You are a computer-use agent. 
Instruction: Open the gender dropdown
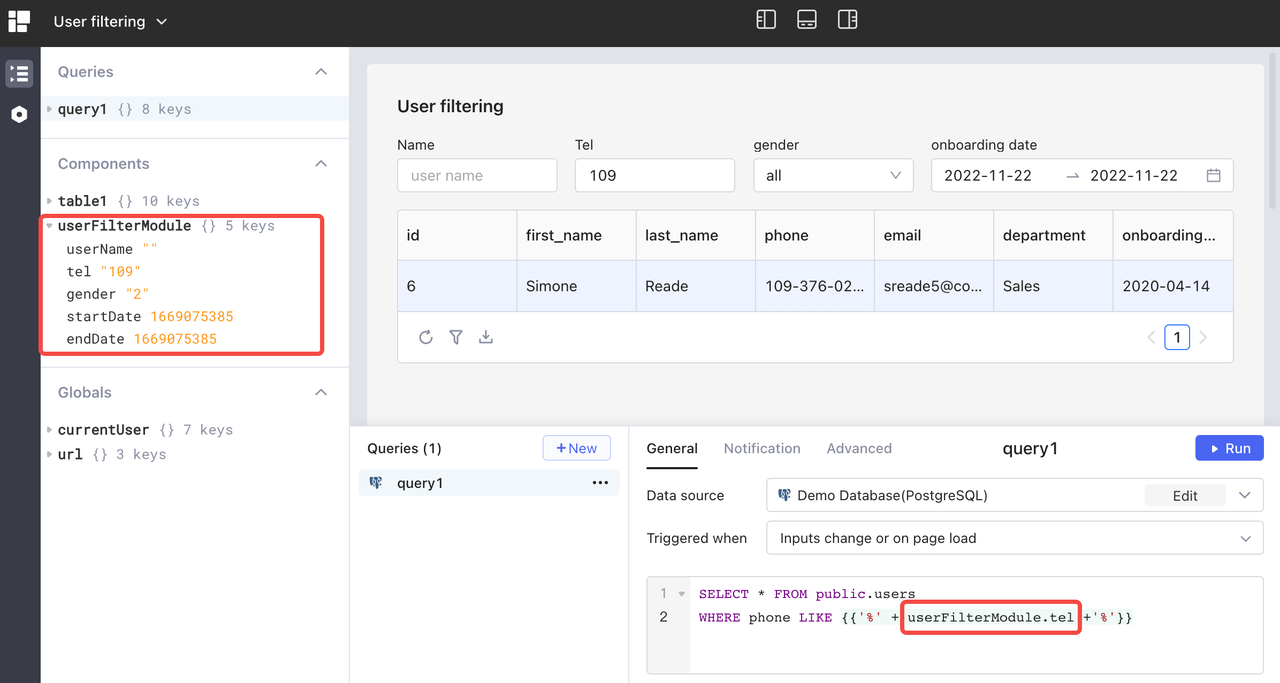(x=833, y=175)
